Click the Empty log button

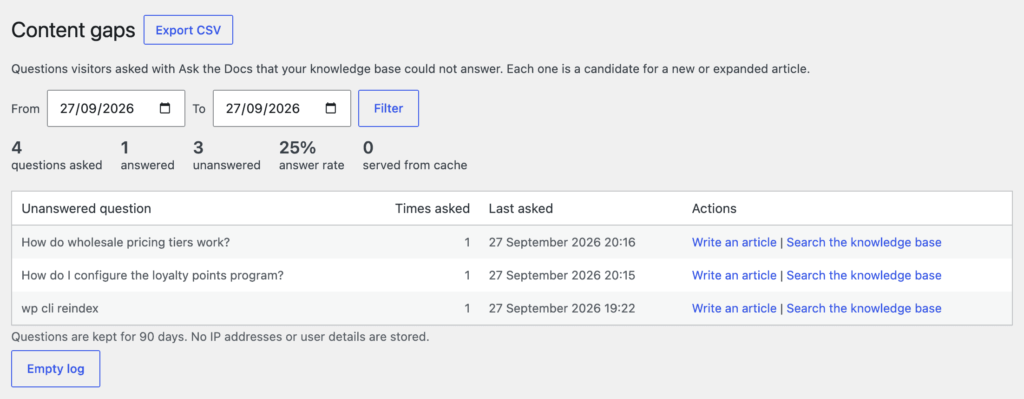[x=56, y=369]
